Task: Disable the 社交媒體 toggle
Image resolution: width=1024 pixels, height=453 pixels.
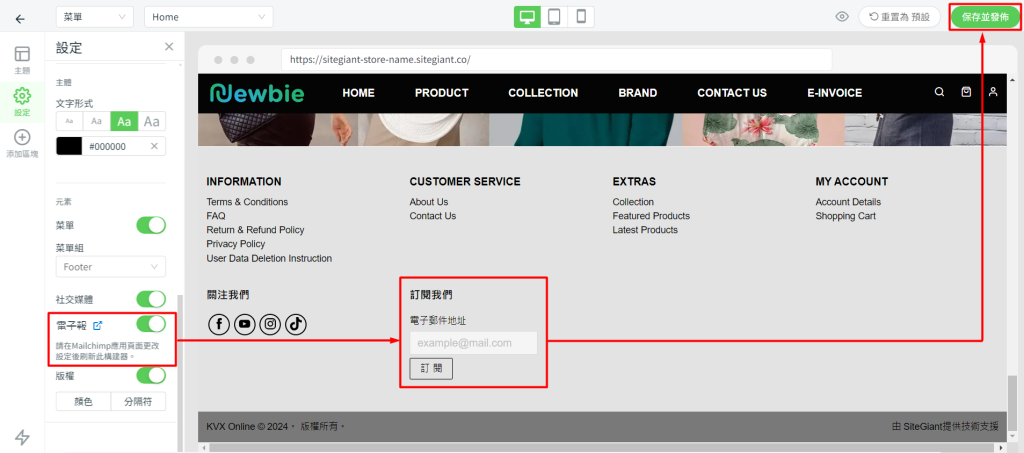Action: (x=151, y=299)
